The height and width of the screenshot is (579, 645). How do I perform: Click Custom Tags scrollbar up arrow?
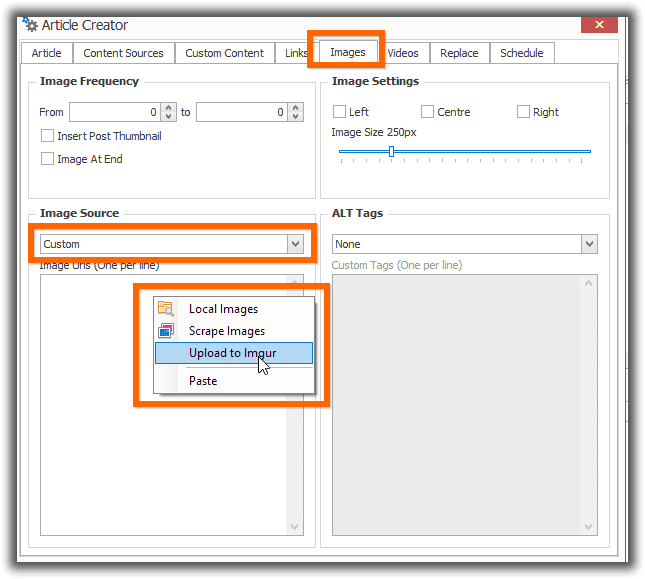[x=589, y=283]
